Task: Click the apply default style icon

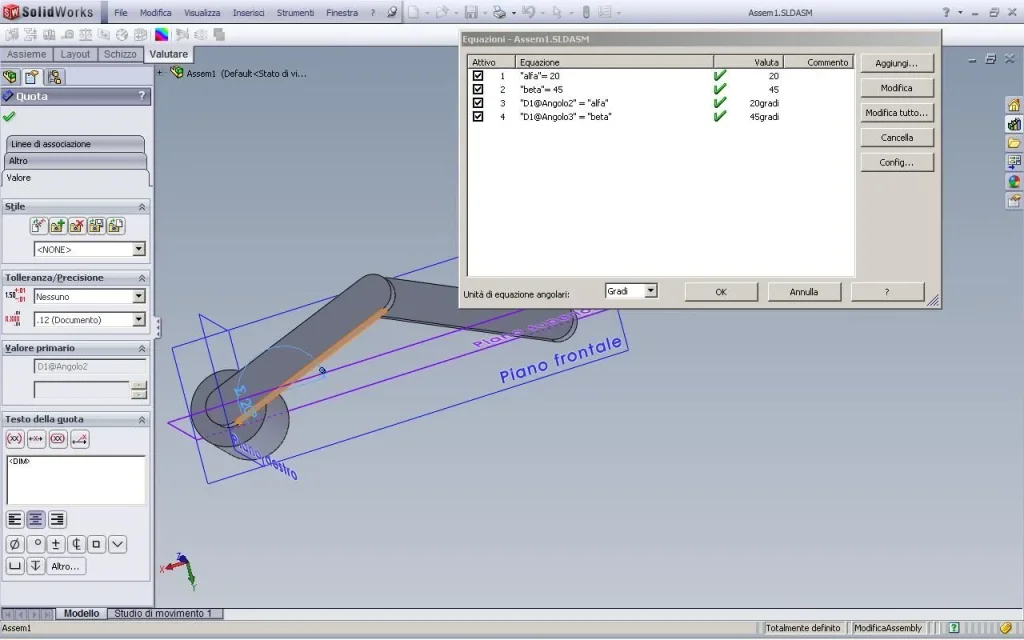Action: (39, 226)
